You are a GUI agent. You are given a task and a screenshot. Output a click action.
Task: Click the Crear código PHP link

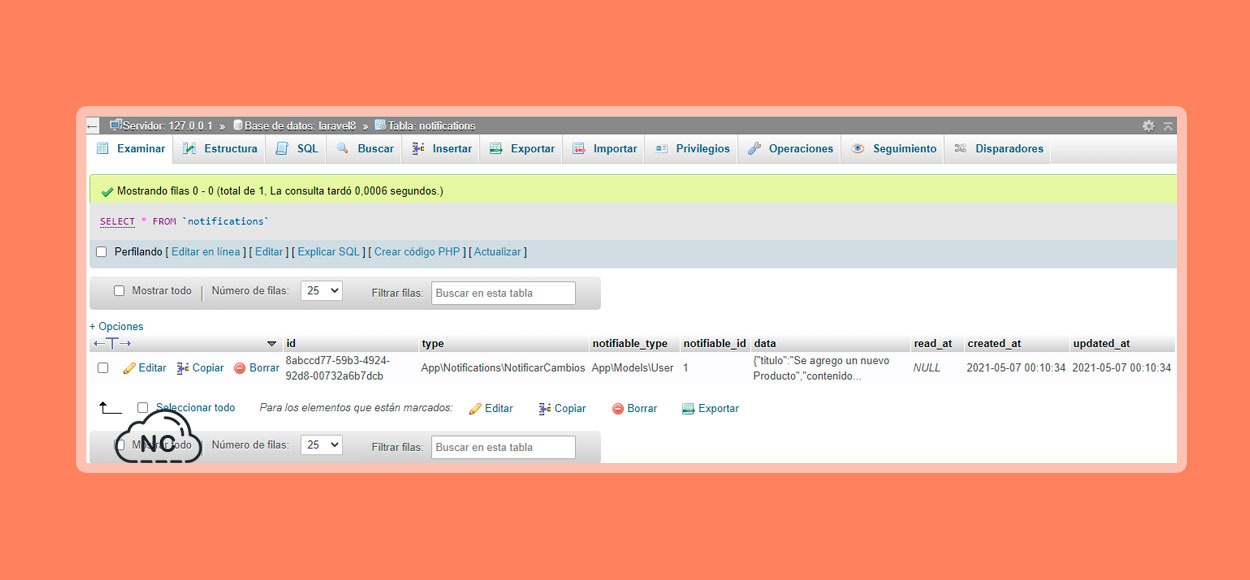coord(417,252)
